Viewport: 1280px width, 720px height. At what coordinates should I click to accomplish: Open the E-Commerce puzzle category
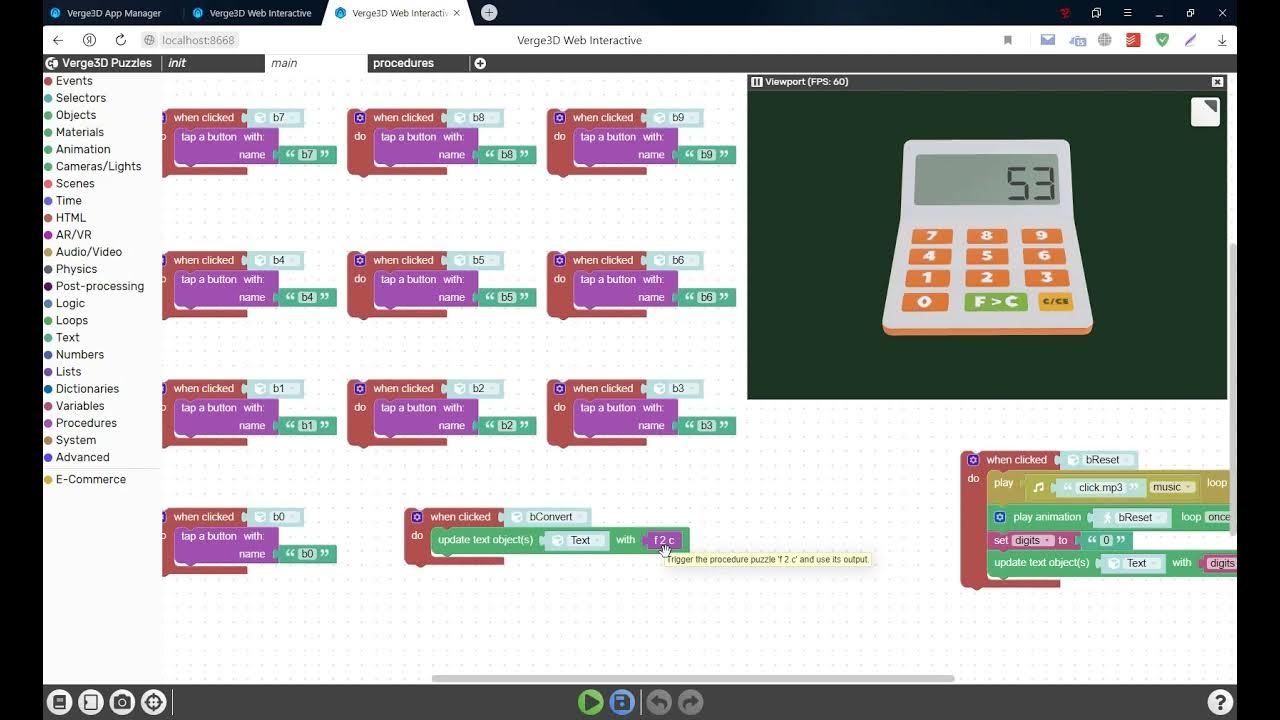[90, 479]
